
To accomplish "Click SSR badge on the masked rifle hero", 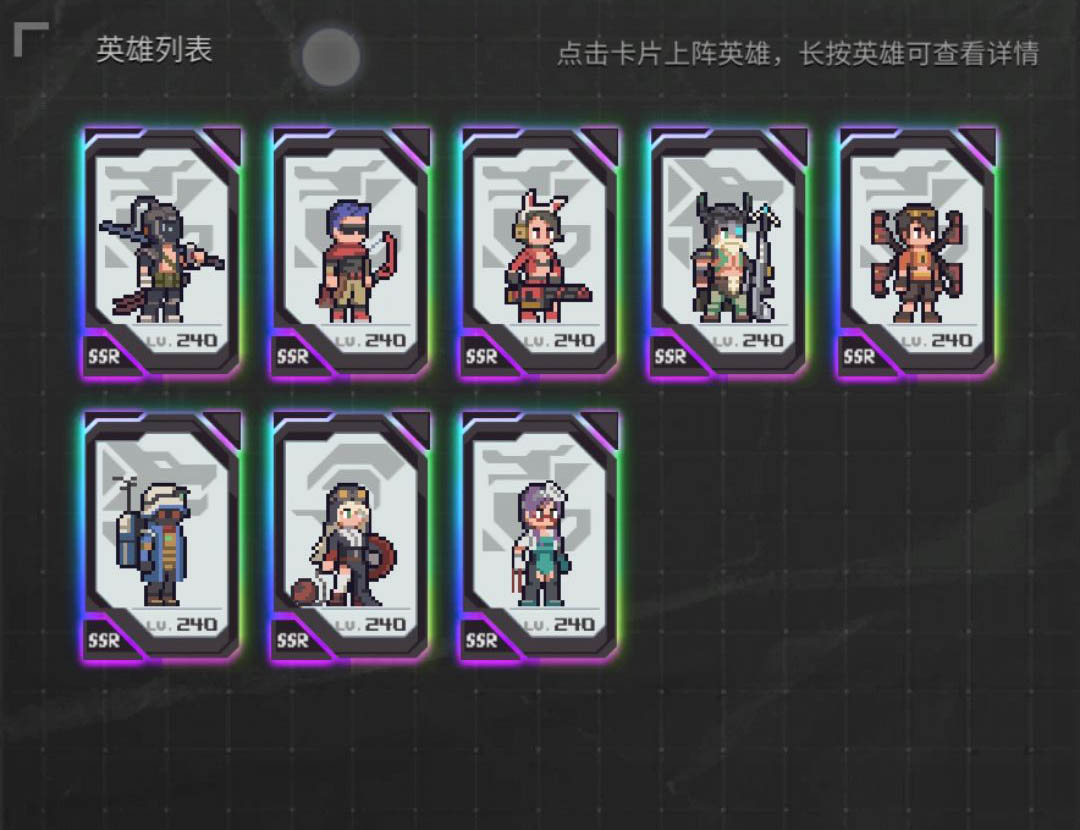I will (x=104, y=357).
